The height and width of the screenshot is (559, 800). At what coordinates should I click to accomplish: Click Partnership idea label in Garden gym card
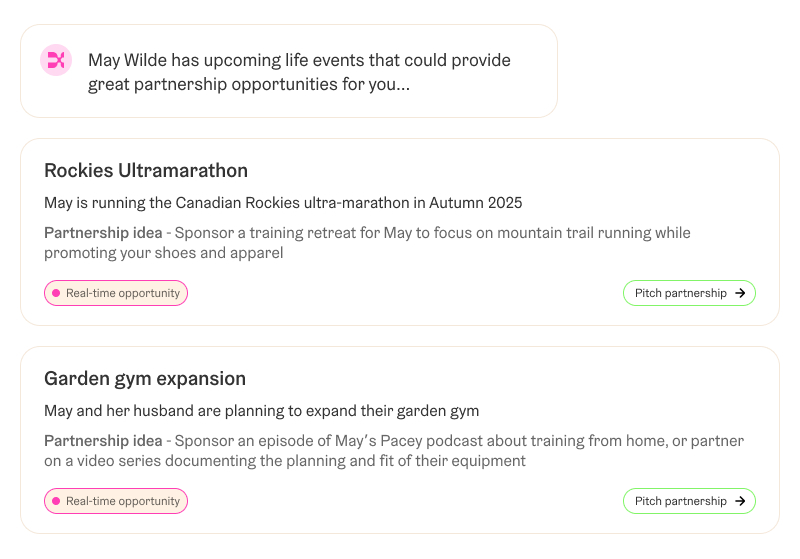tap(103, 441)
